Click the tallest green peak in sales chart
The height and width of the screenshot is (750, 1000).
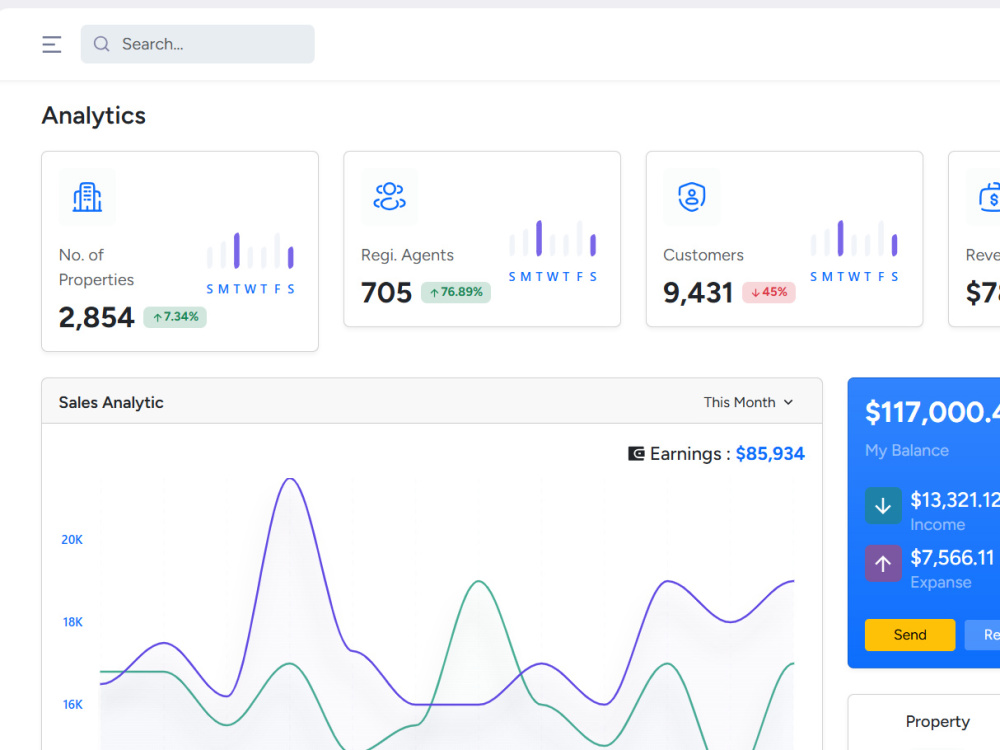click(479, 582)
